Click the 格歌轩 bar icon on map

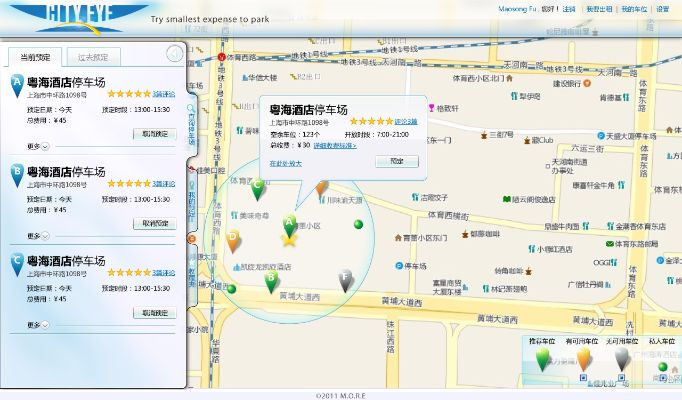tap(431, 108)
